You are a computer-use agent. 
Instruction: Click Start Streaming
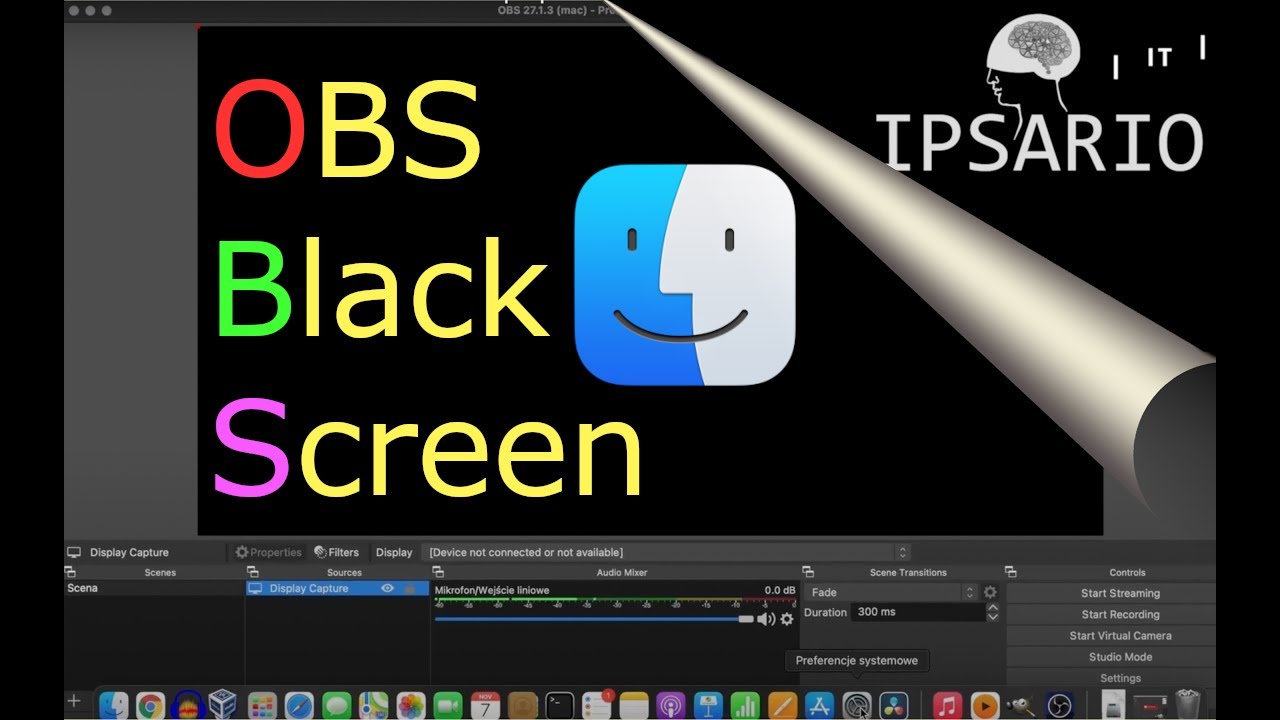(x=1120, y=593)
